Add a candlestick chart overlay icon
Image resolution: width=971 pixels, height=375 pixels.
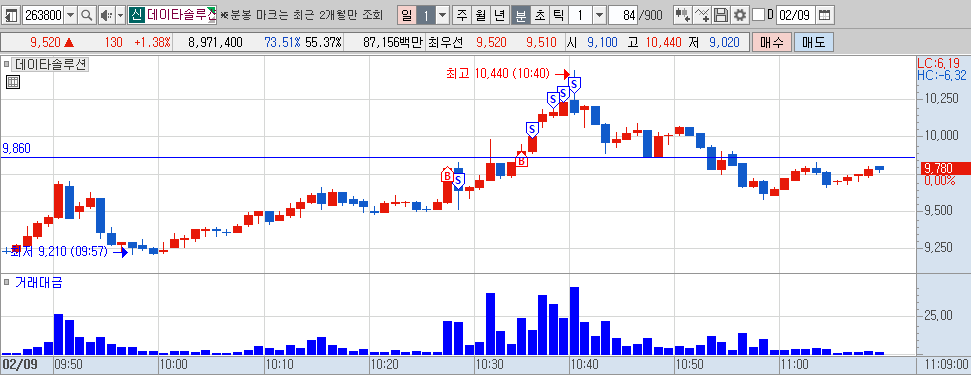coord(682,15)
